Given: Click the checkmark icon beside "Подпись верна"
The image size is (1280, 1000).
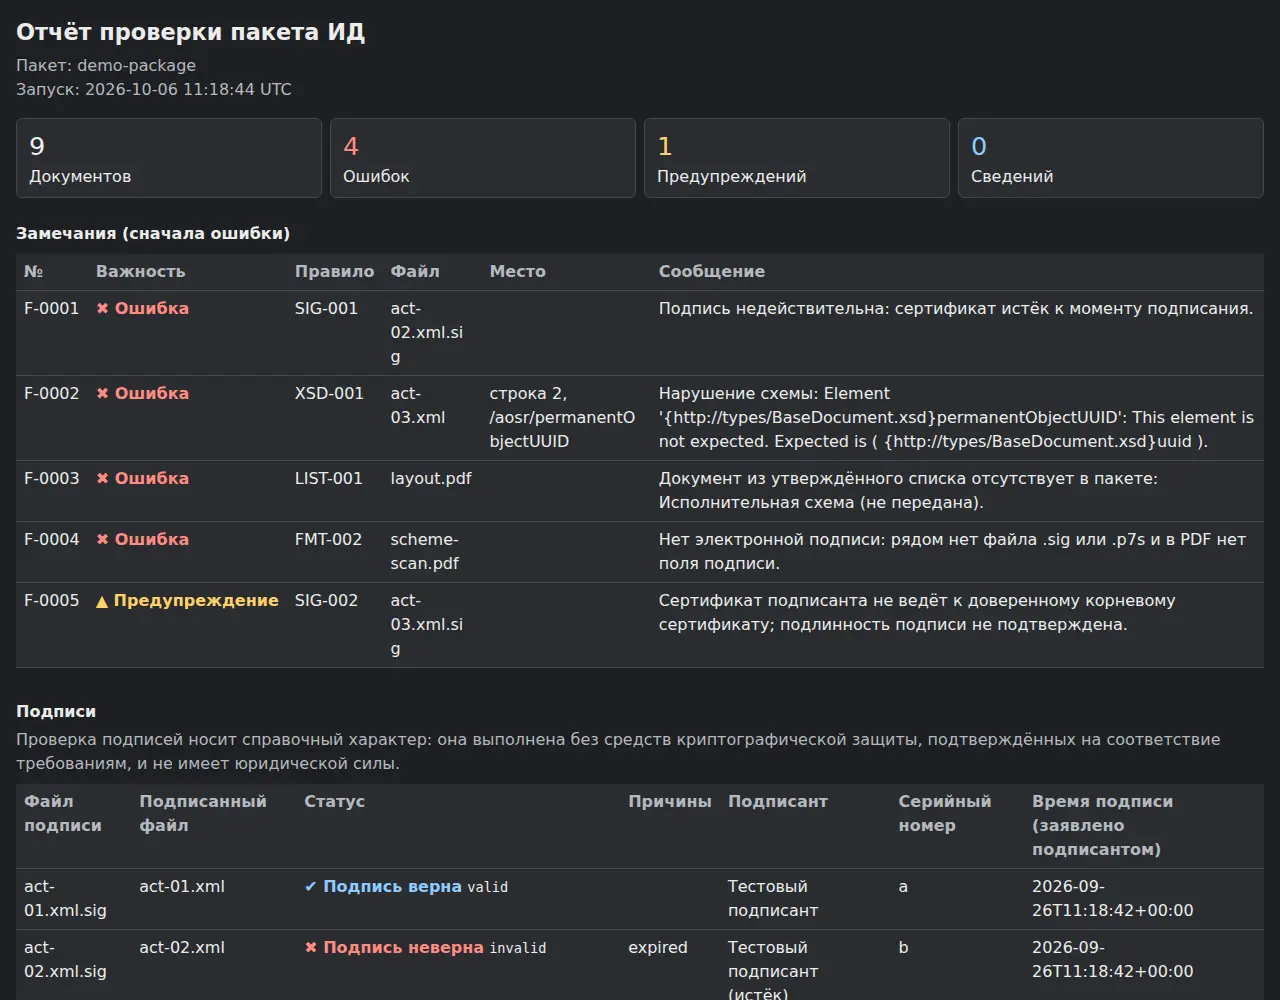Looking at the screenshot, I should pos(311,887).
